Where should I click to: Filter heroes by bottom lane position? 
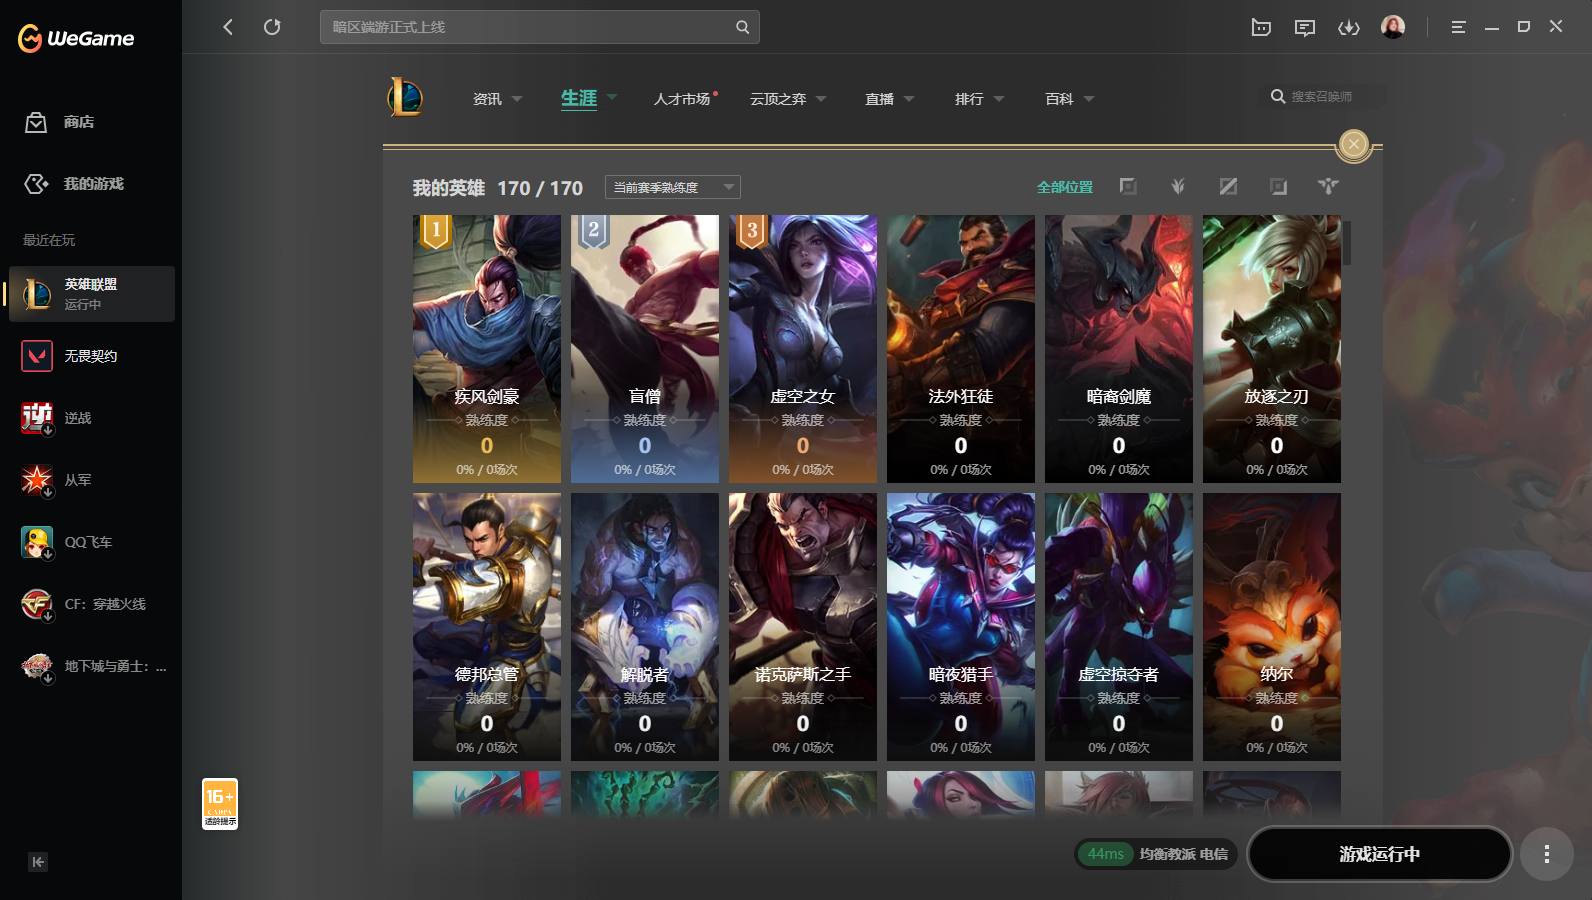1278,187
